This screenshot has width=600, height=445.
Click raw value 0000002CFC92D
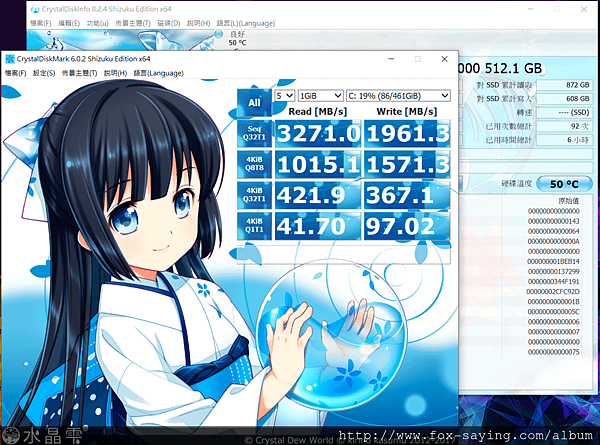point(553,292)
